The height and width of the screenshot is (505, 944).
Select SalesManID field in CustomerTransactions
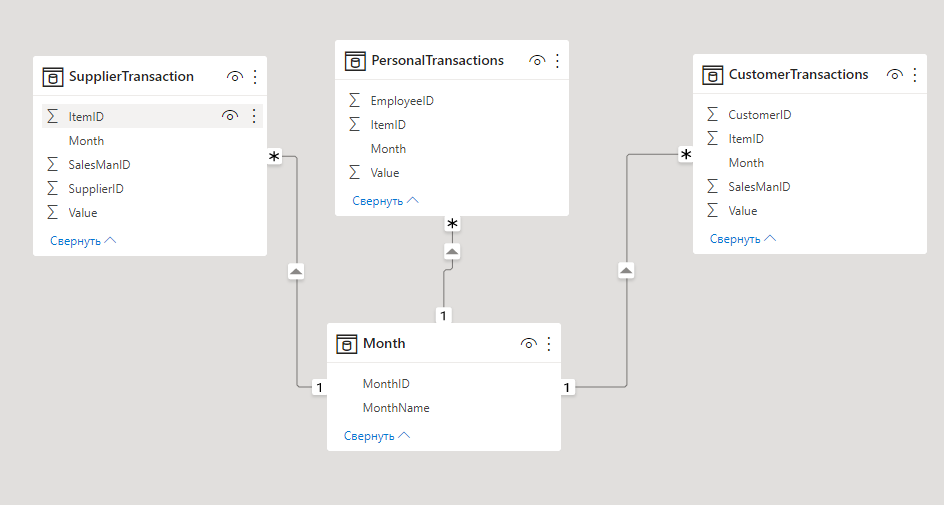(x=759, y=187)
